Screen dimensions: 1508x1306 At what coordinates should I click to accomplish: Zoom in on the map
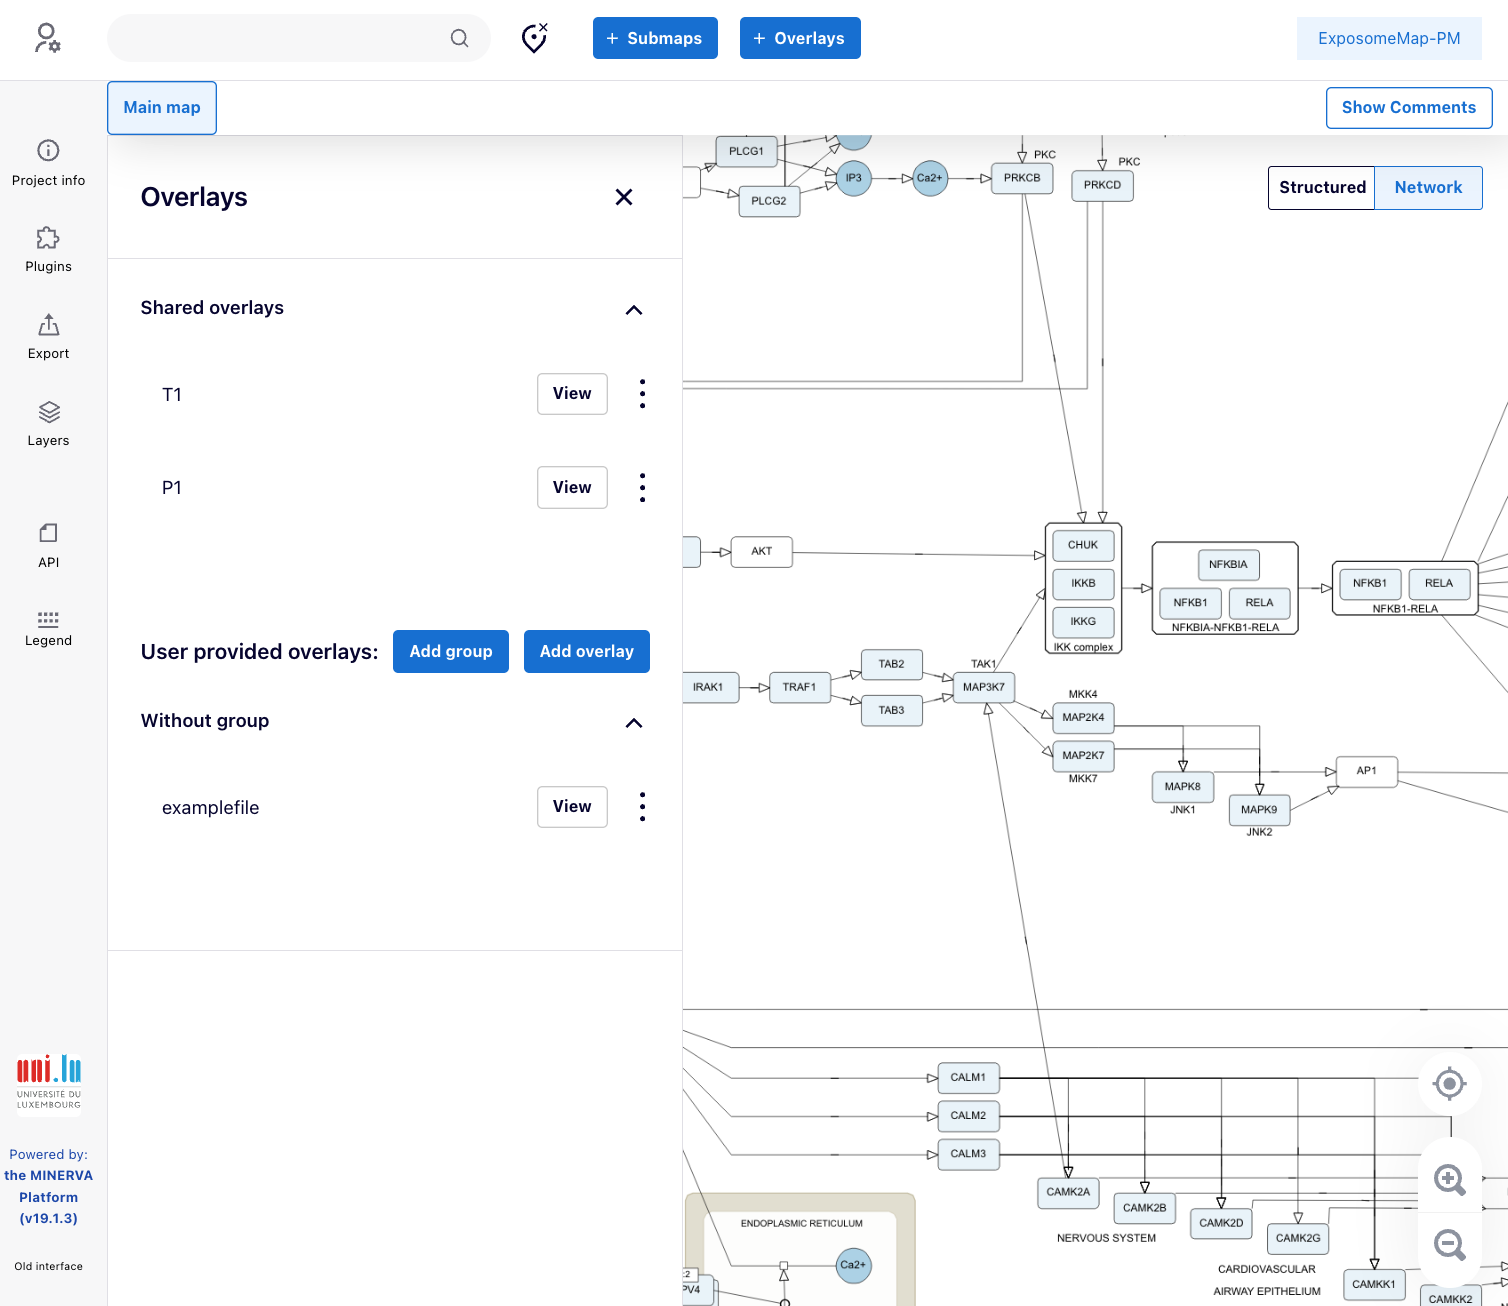click(1449, 1180)
